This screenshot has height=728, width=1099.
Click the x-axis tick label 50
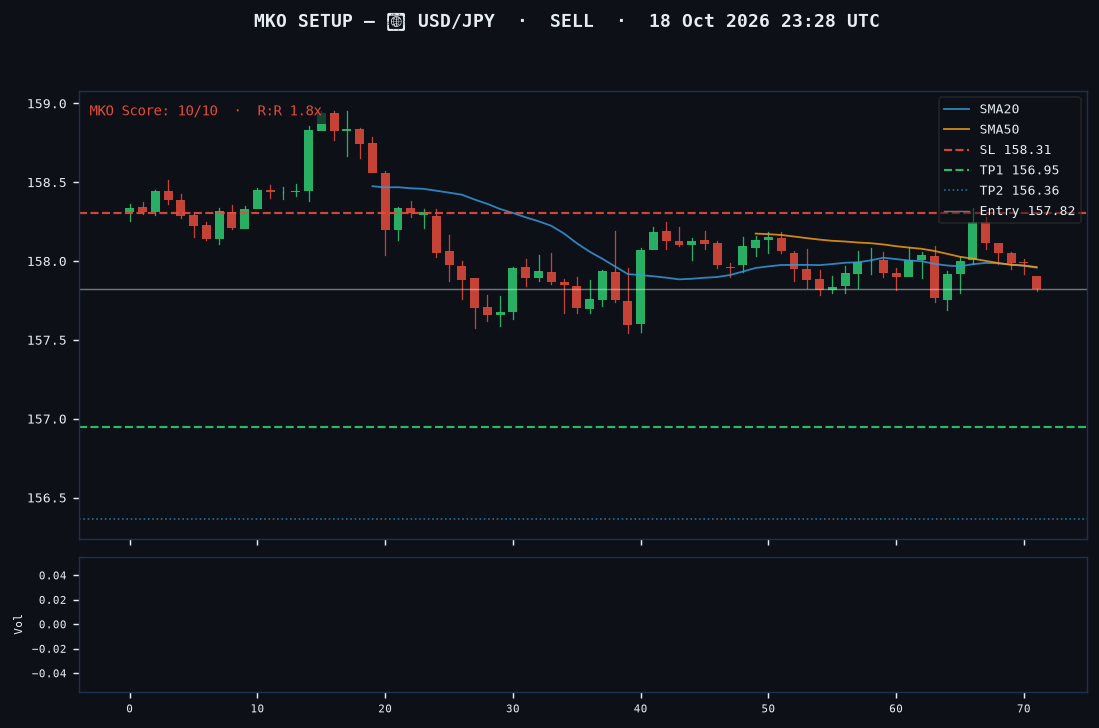[768, 709]
